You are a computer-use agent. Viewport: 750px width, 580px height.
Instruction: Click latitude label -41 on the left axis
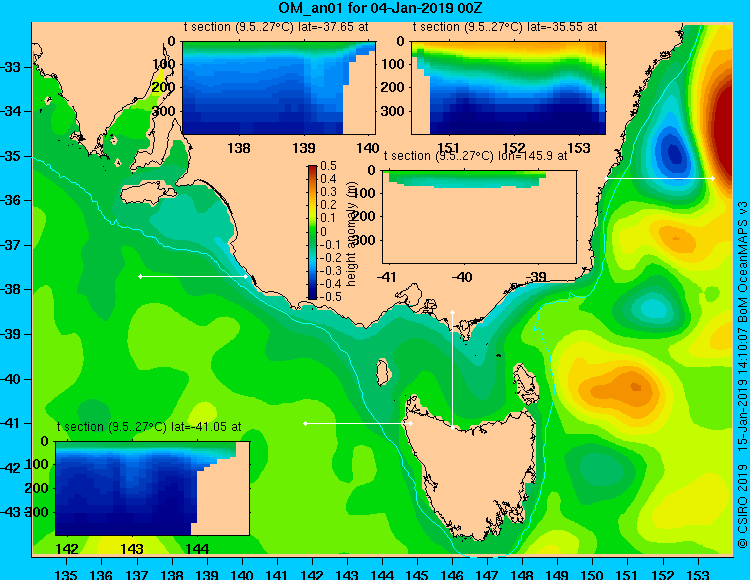pos(11,423)
